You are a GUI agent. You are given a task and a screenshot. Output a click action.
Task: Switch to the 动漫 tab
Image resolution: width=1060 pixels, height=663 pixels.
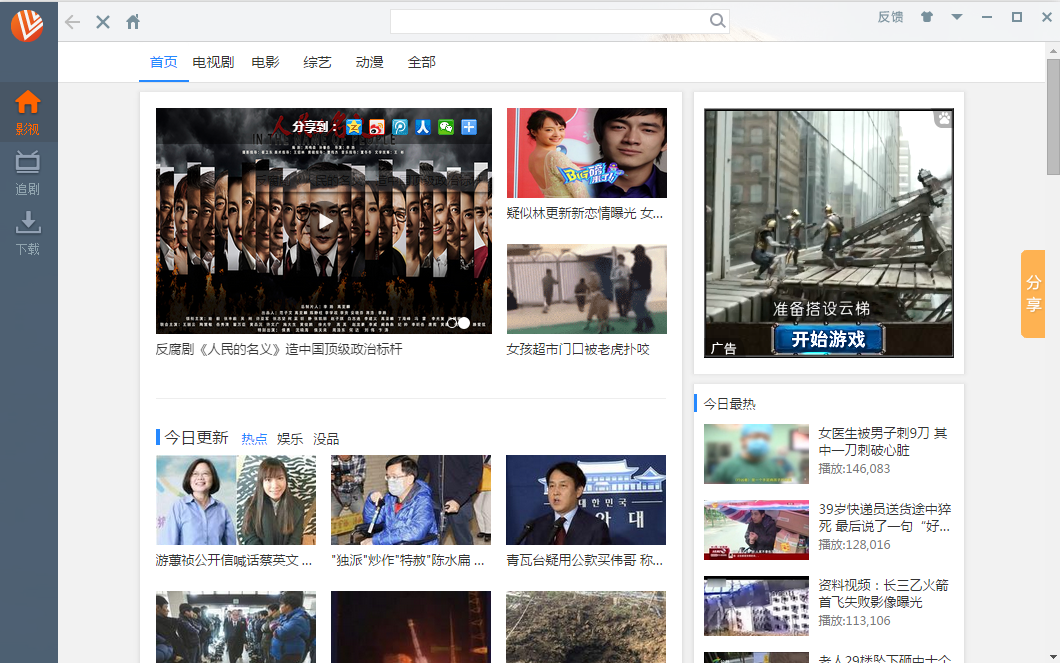click(x=369, y=62)
